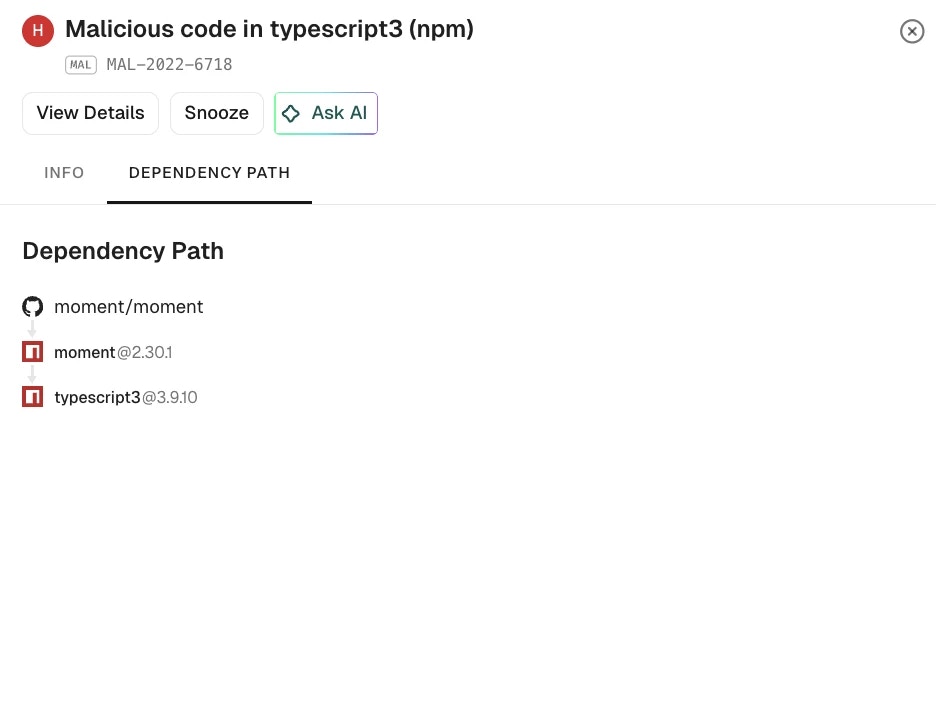Switch to the INFO tab
The height and width of the screenshot is (722, 936).
pos(64,172)
